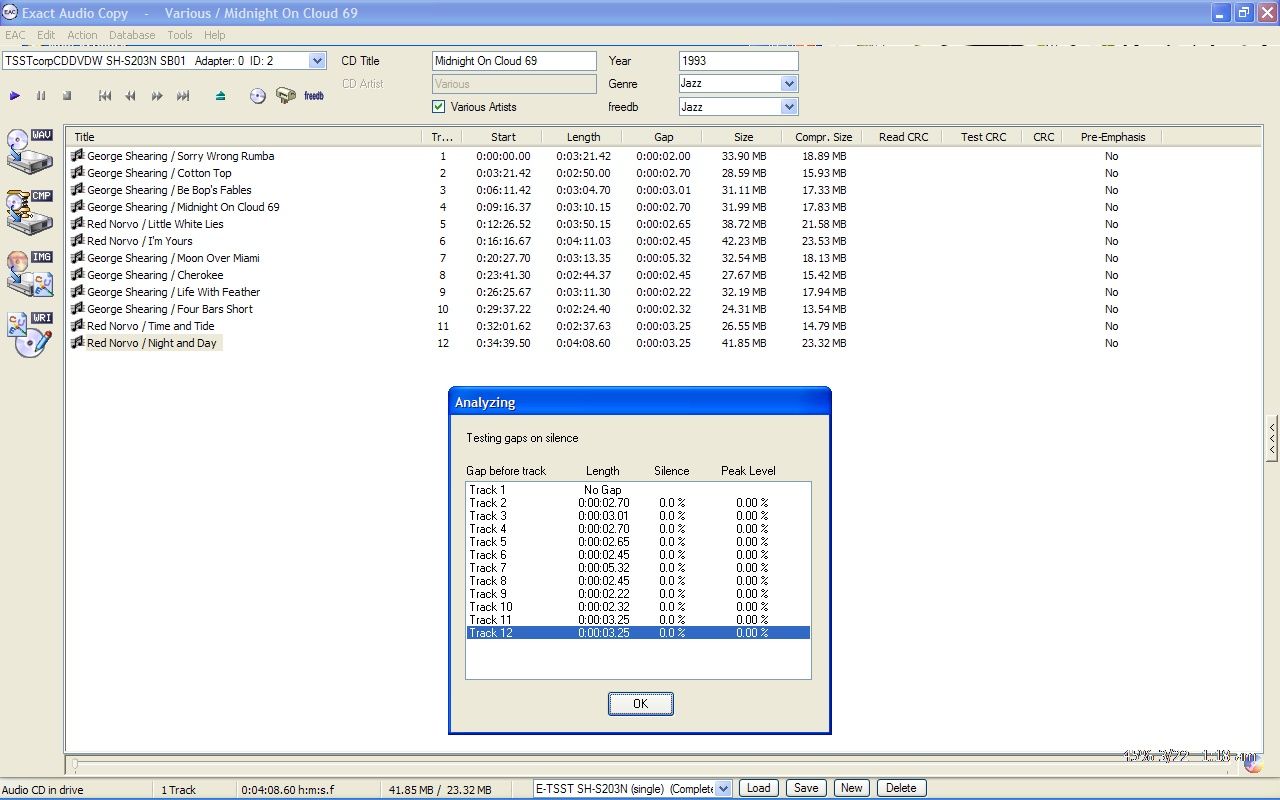Click note icon of Cherokee row

(77, 275)
